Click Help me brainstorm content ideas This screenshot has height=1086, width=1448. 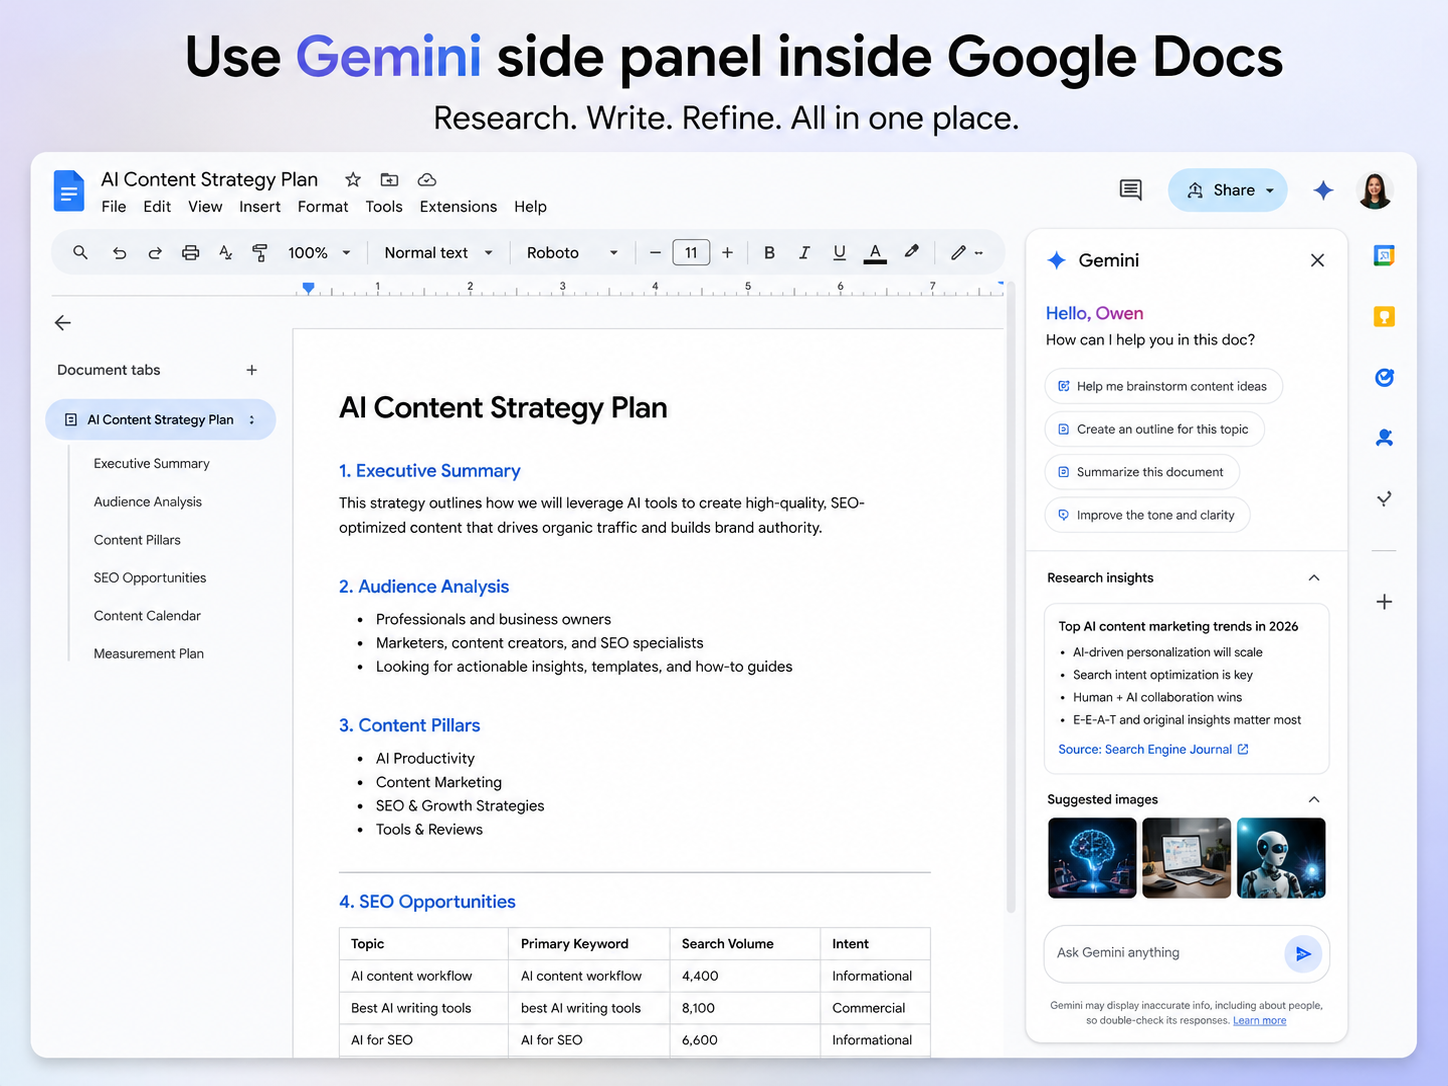(1163, 386)
